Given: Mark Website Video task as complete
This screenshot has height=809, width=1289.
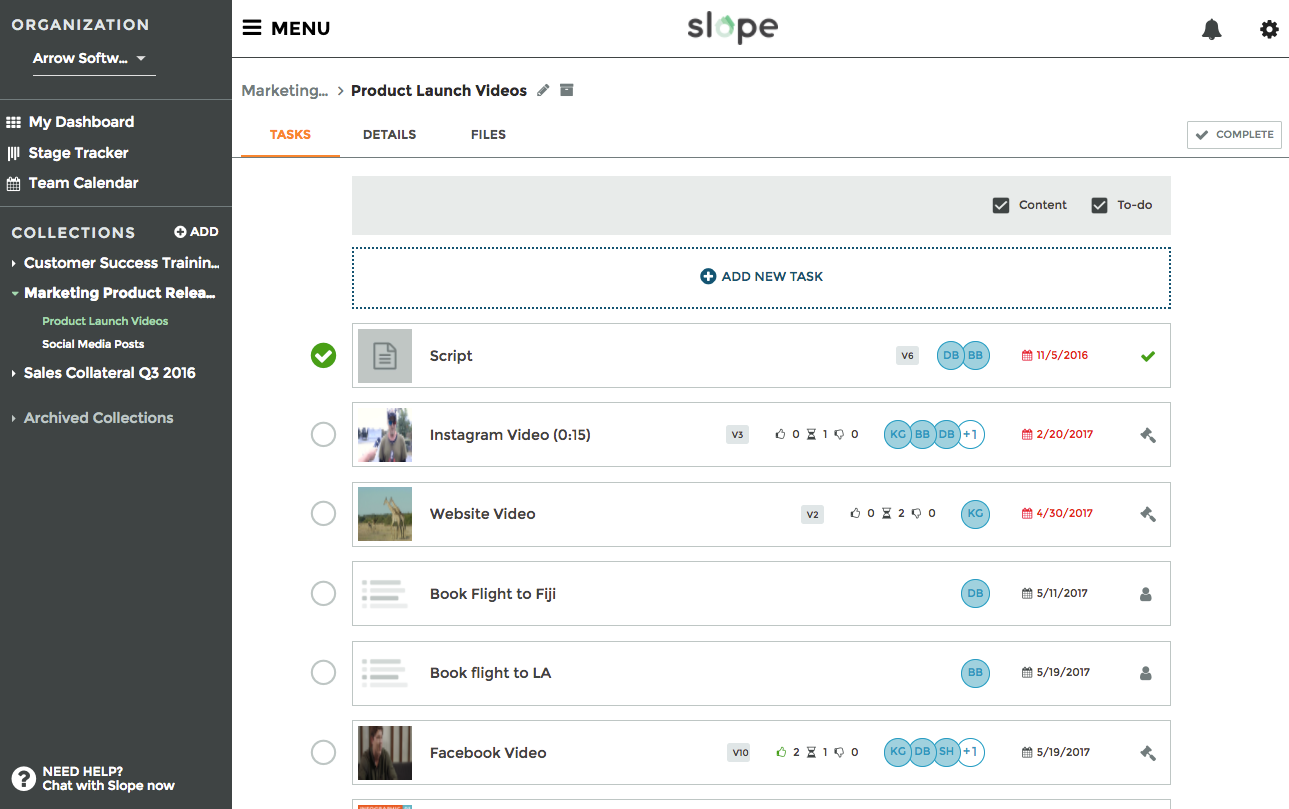Looking at the screenshot, I should 323,514.
